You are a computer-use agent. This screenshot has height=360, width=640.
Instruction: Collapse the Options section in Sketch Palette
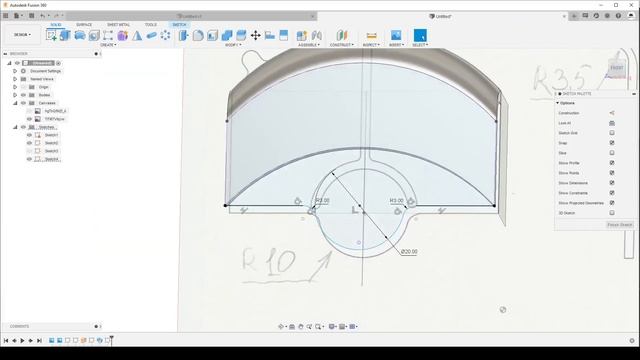click(x=558, y=103)
